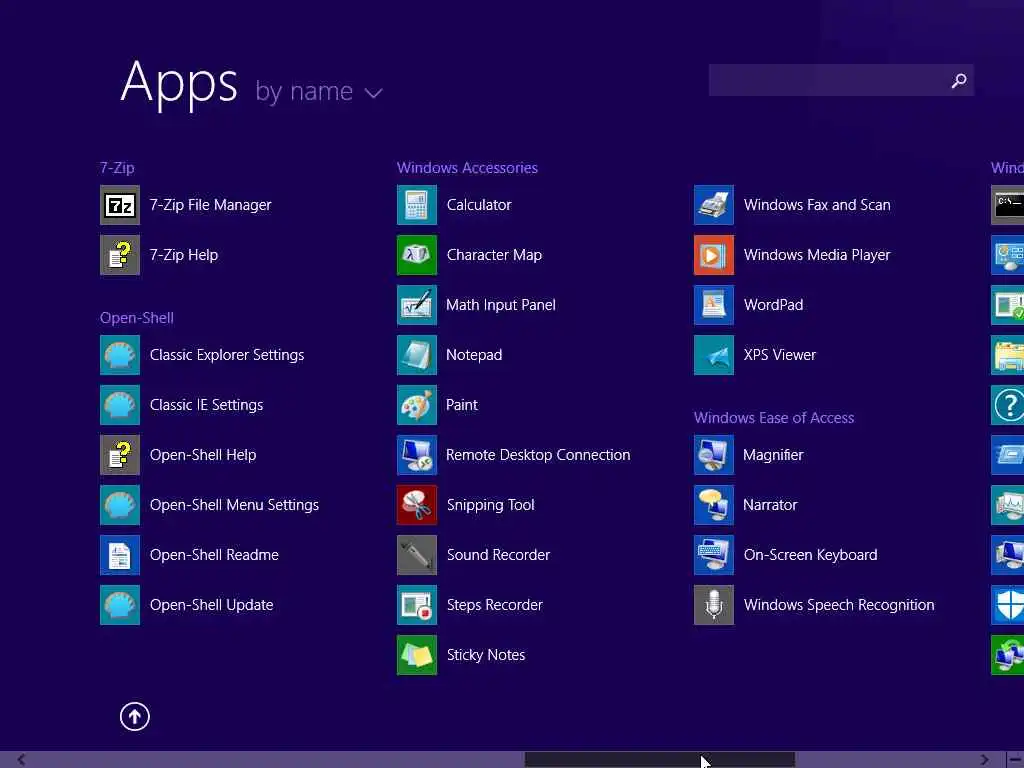Viewport: 1024px width, 768px height.
Task: Click the horizontal scrollbar thumb
Action: [660, 760]
